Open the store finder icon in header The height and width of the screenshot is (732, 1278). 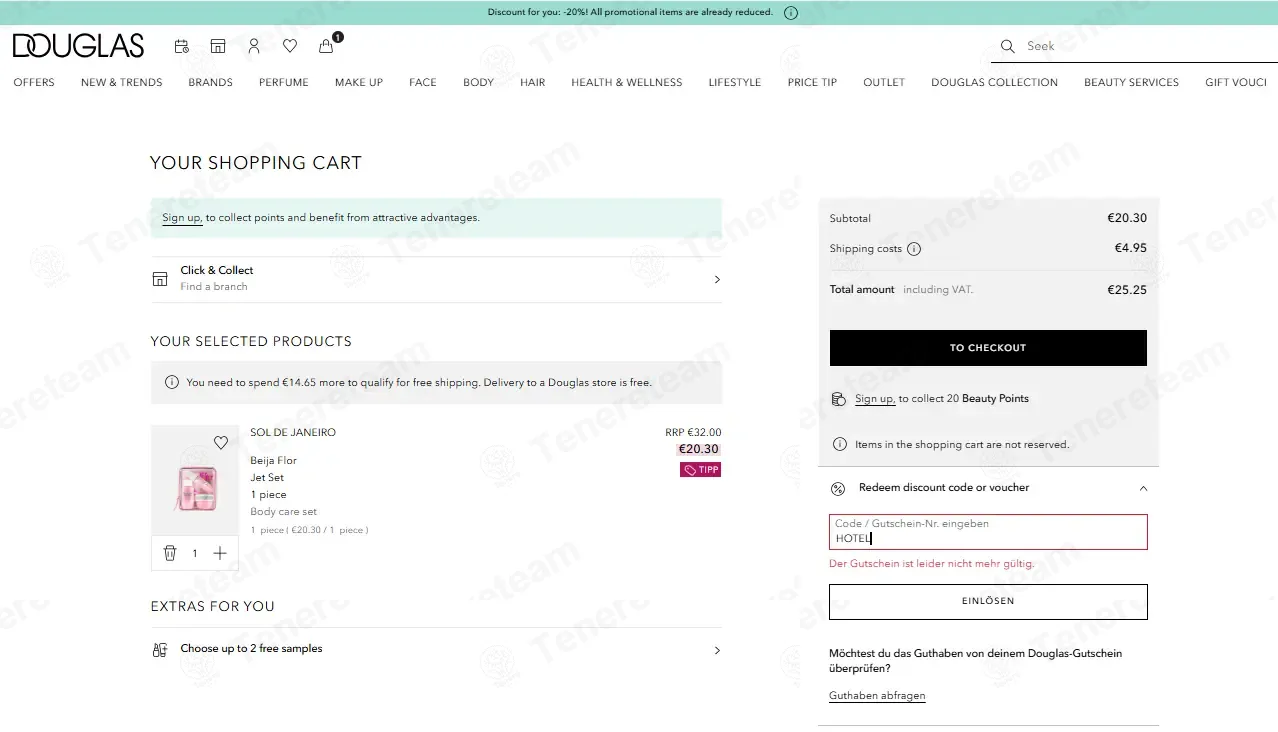click(218, 46)
